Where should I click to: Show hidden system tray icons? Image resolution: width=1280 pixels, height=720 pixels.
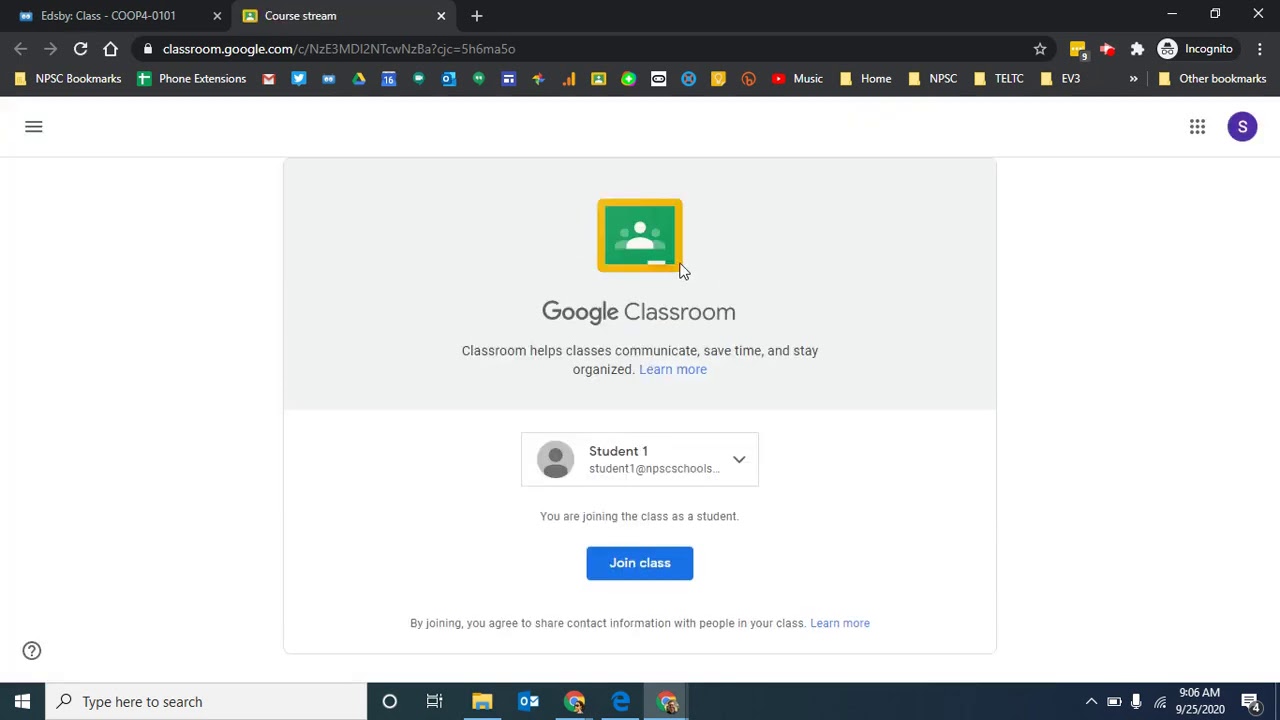(x=1091, y=701)
